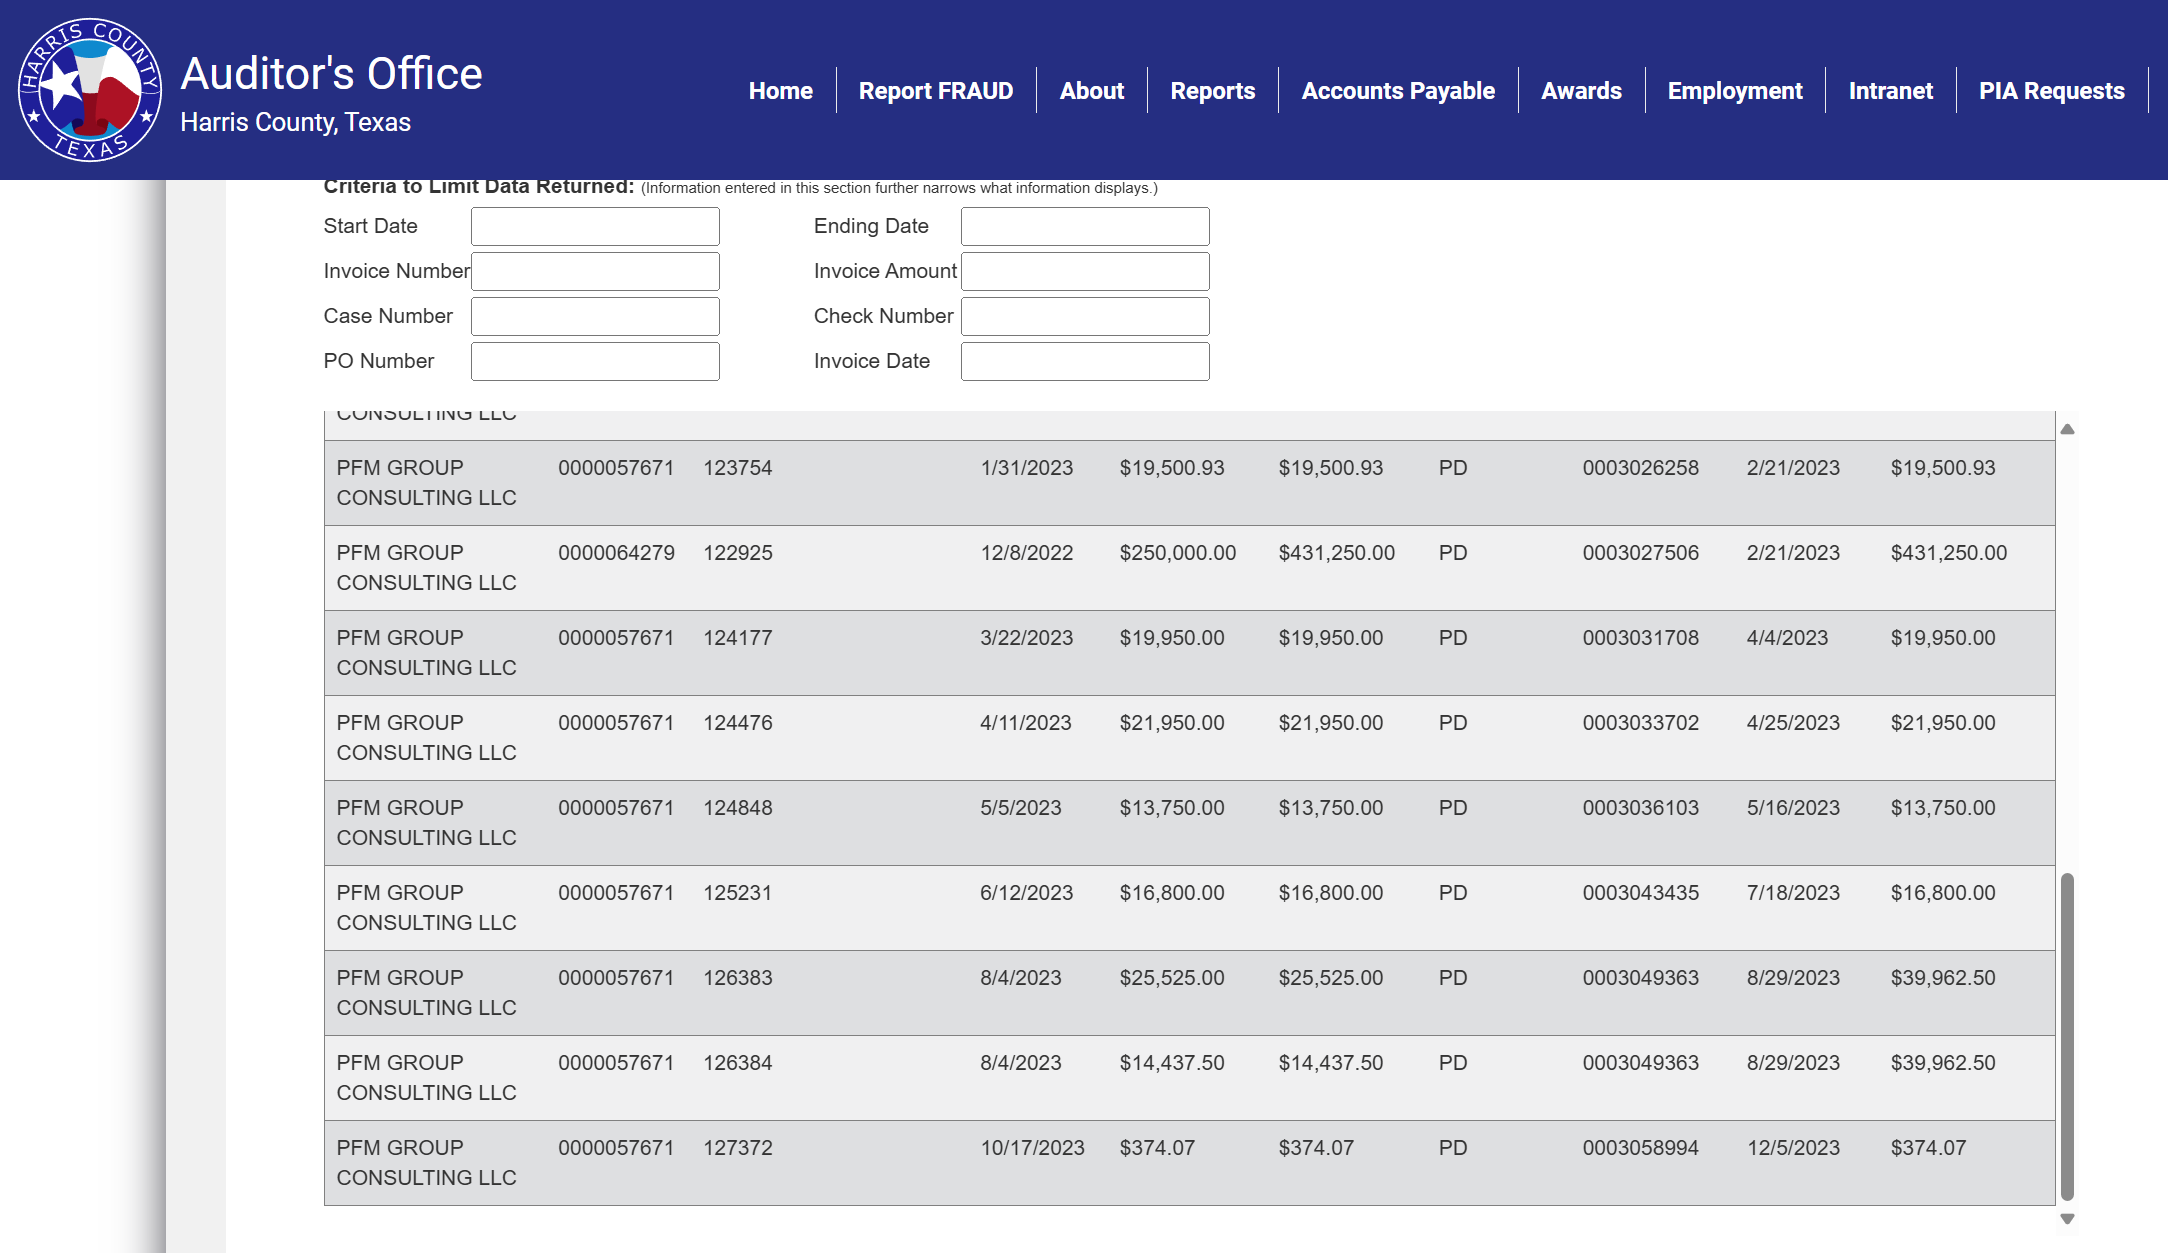Select check date 12/5/2023

1793,1148
